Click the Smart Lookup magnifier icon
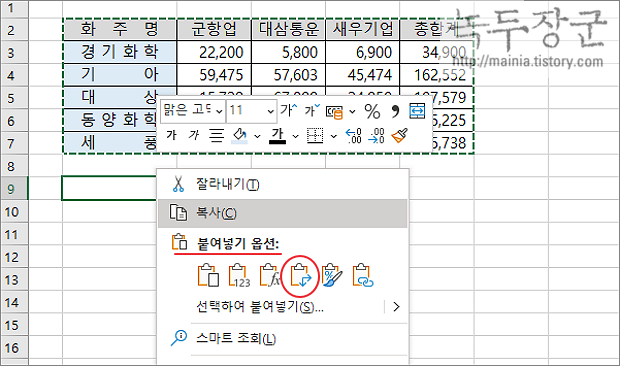Image resolution: width=620 pixels, height=366 pixels. [x=179, y=338]
